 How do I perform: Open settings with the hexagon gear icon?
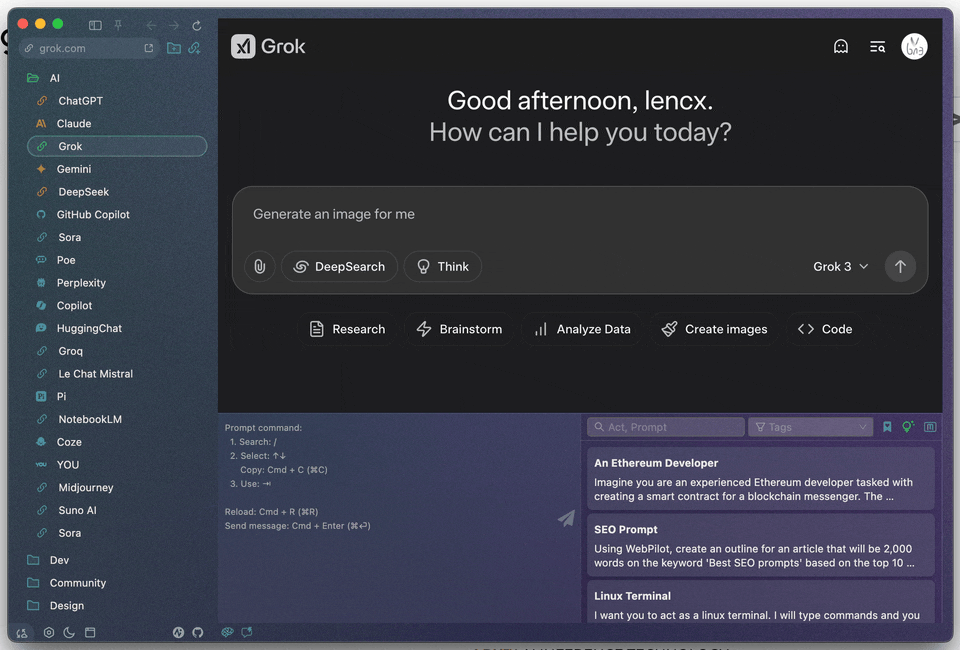(x=49, y=632)
